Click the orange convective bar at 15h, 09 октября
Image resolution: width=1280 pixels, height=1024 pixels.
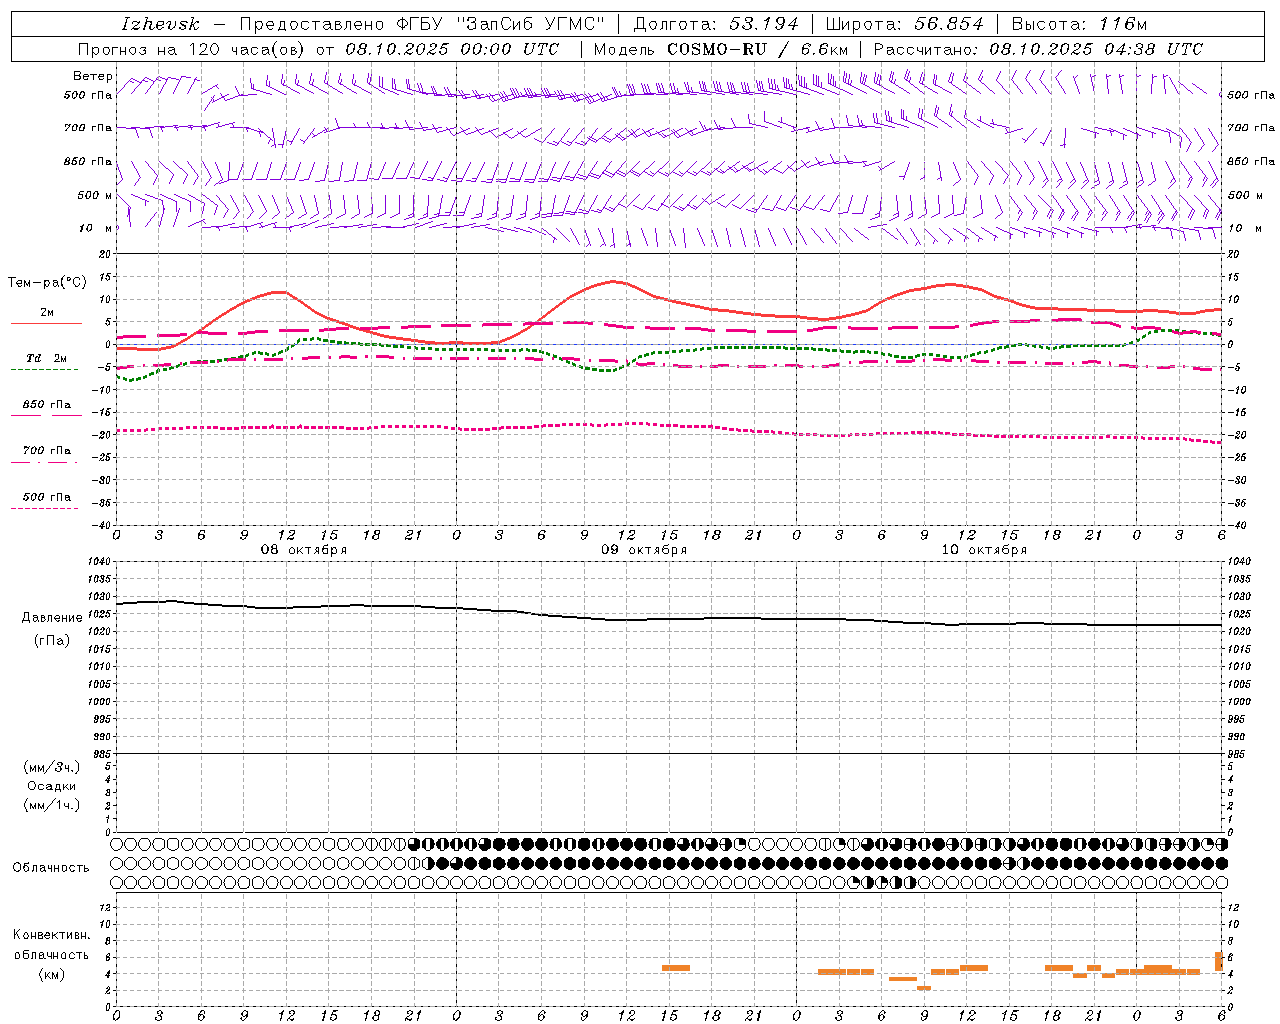click(x=676, y=967)
